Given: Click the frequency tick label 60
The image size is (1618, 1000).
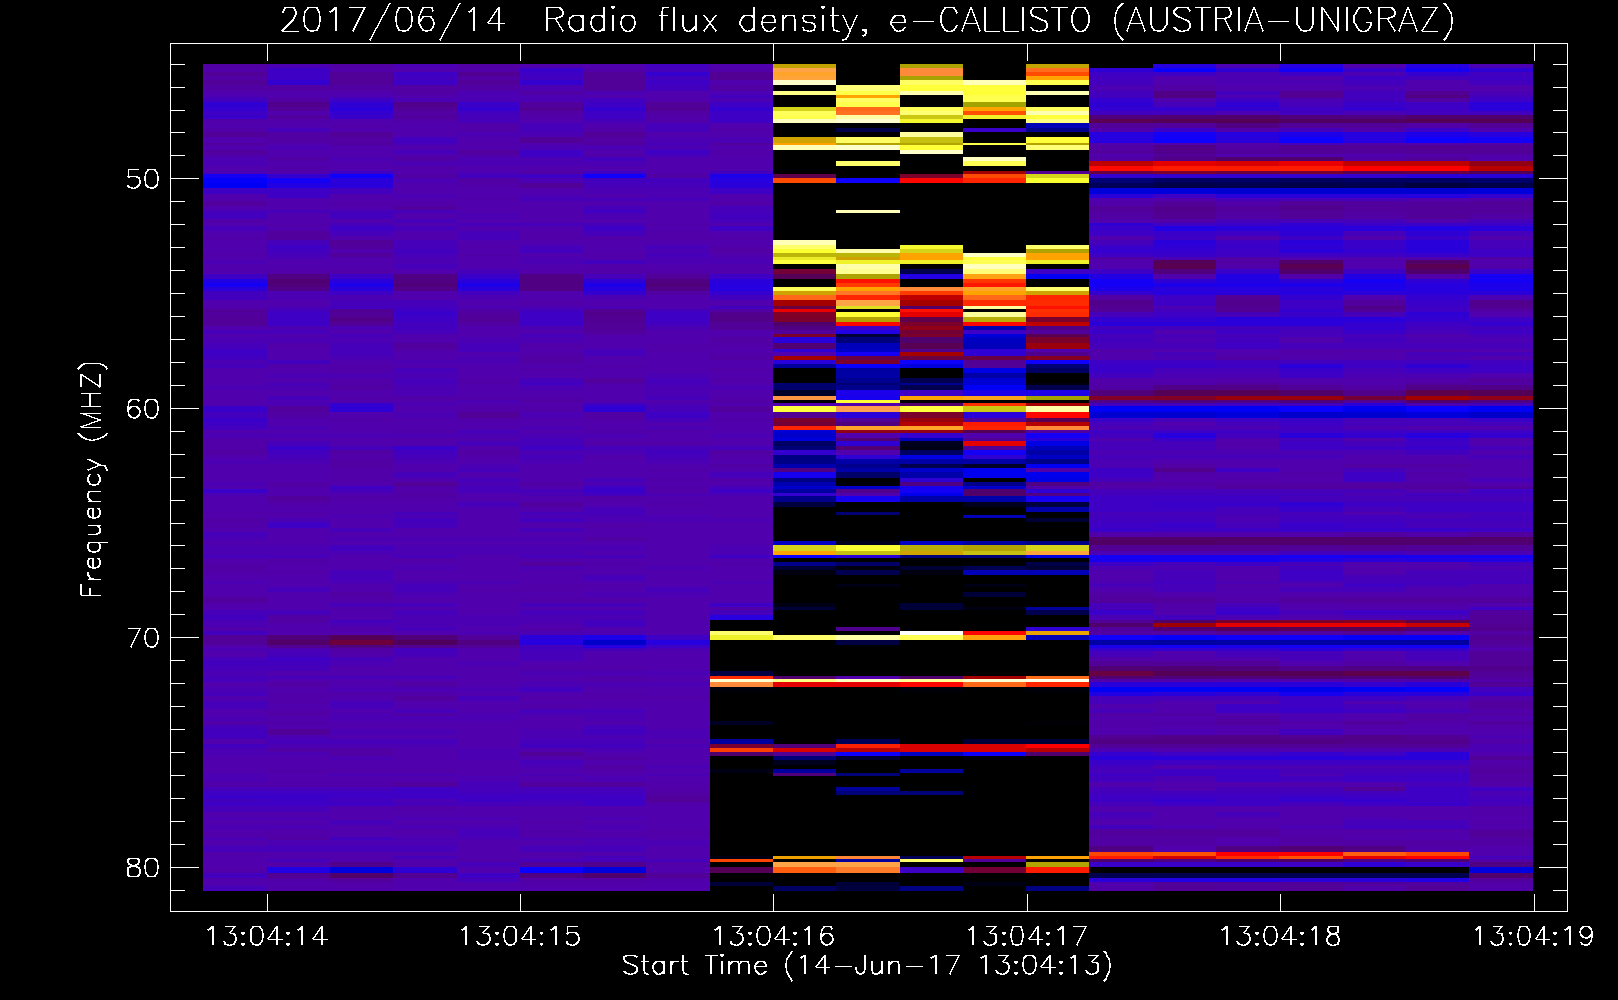Looking at the screenshot, I should [x=143, y=409].
